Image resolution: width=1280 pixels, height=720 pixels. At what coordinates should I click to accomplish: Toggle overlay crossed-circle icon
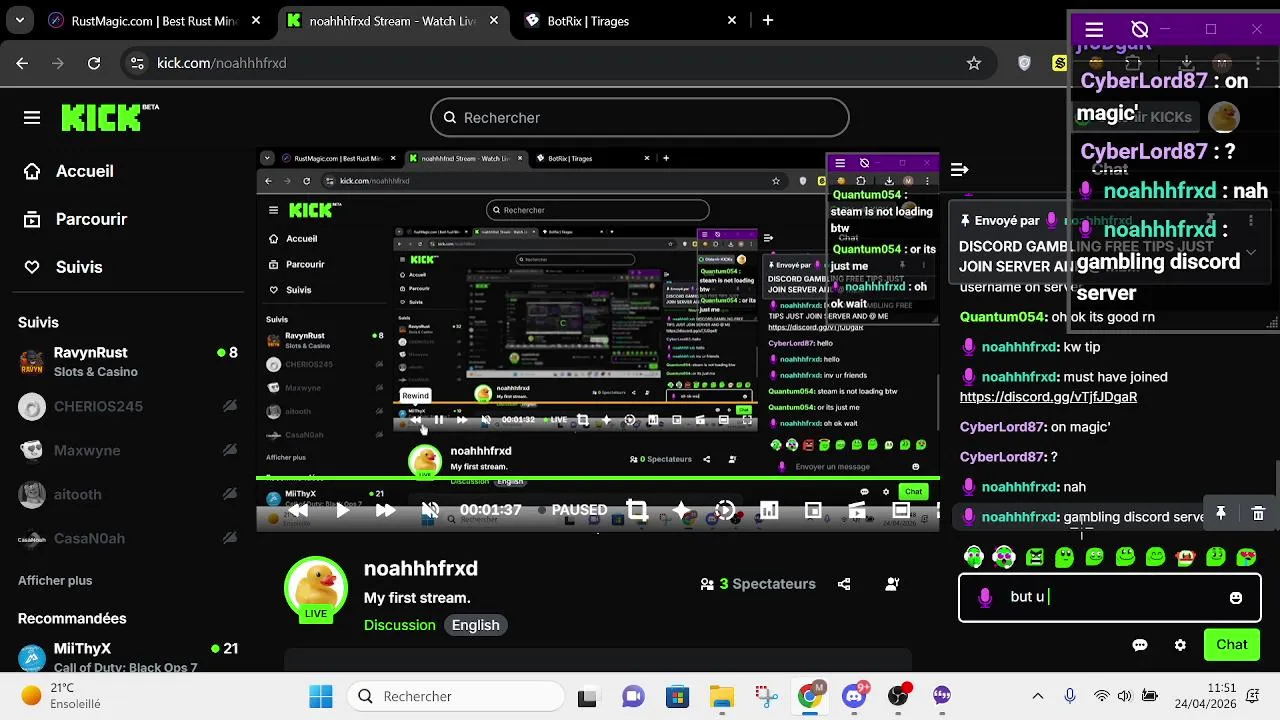[1140, 30]
